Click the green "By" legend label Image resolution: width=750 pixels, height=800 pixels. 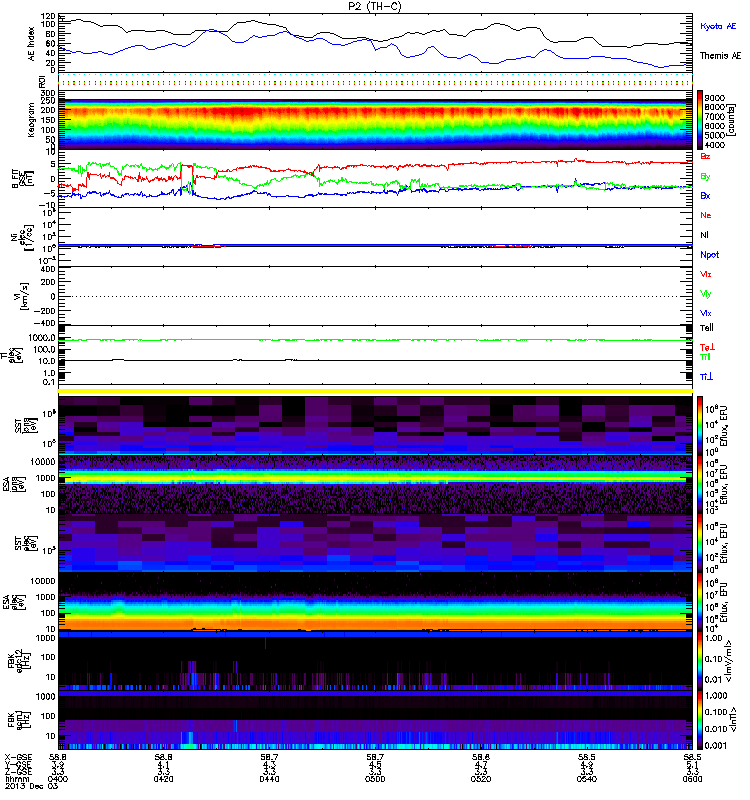[705, 176]
